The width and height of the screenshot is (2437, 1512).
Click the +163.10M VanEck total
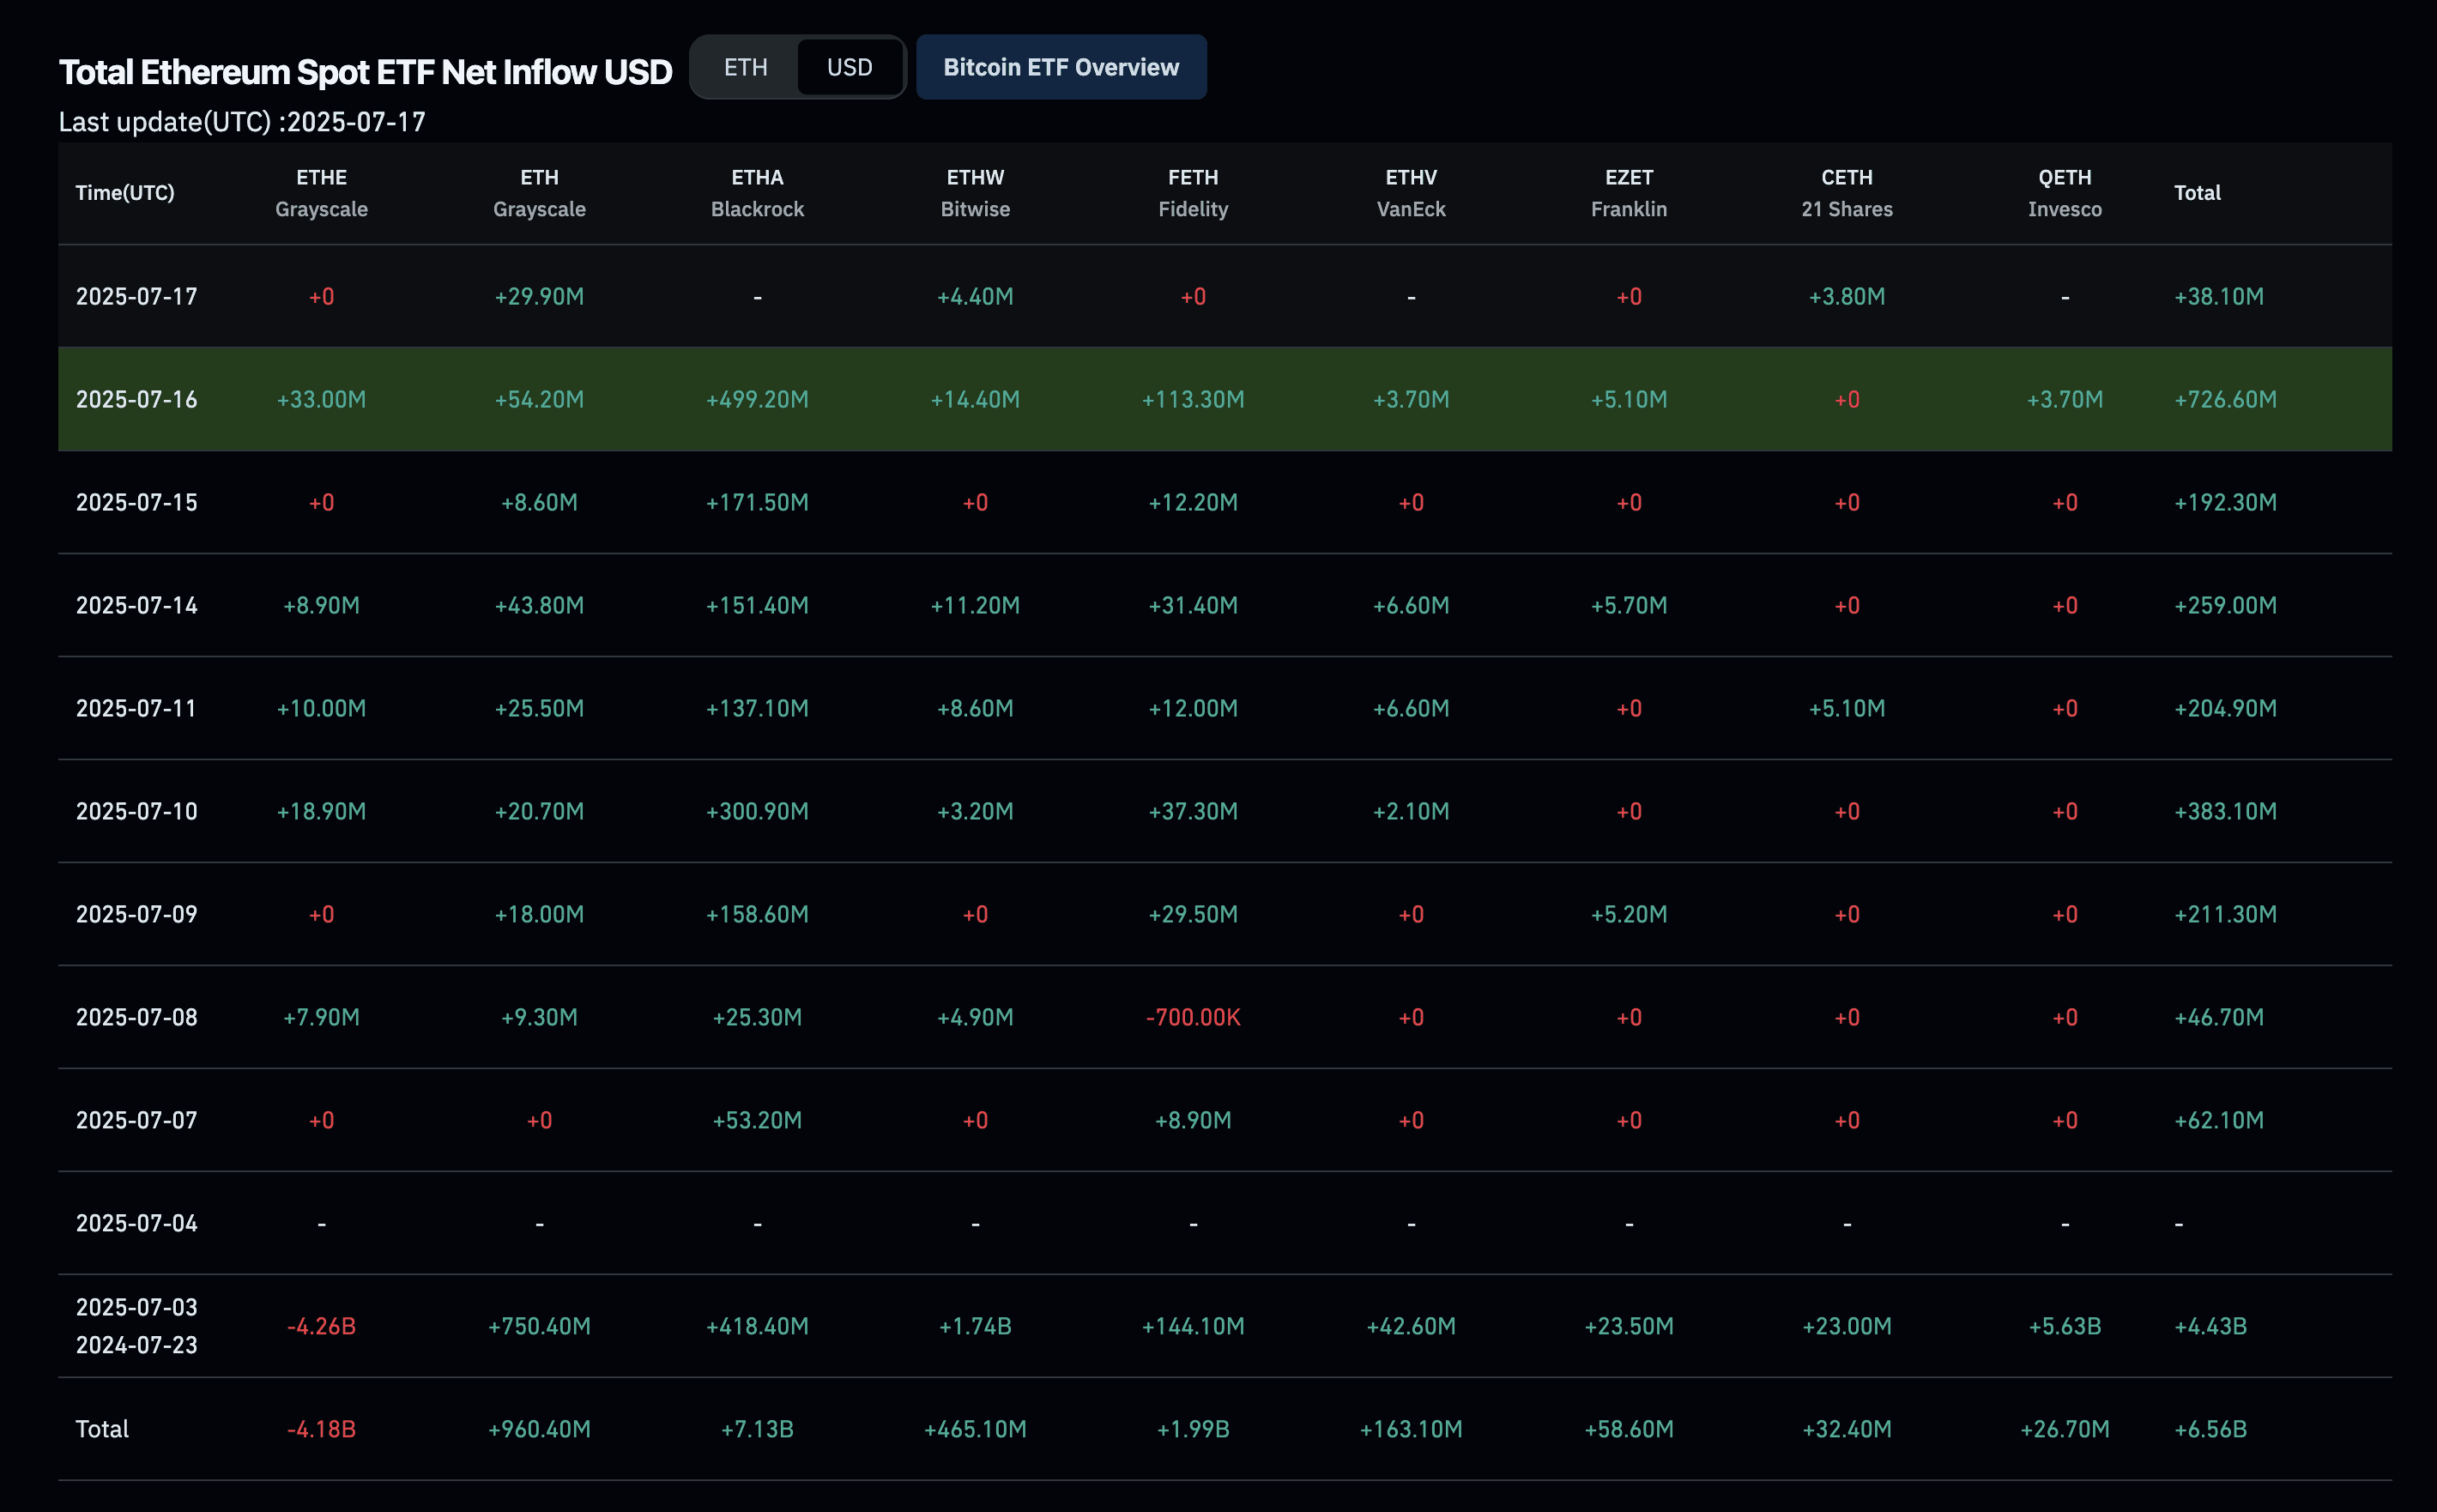click(x=1411, y=1430)
